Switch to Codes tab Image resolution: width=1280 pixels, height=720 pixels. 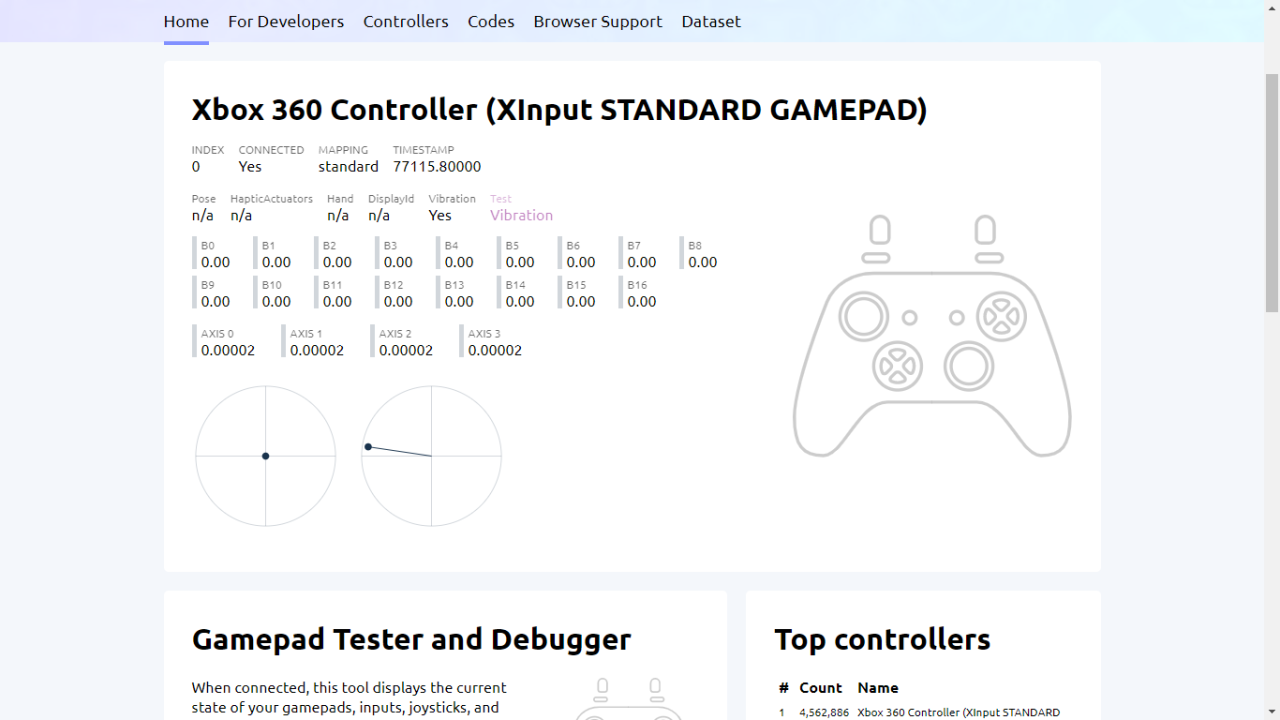tap(491, 21)
